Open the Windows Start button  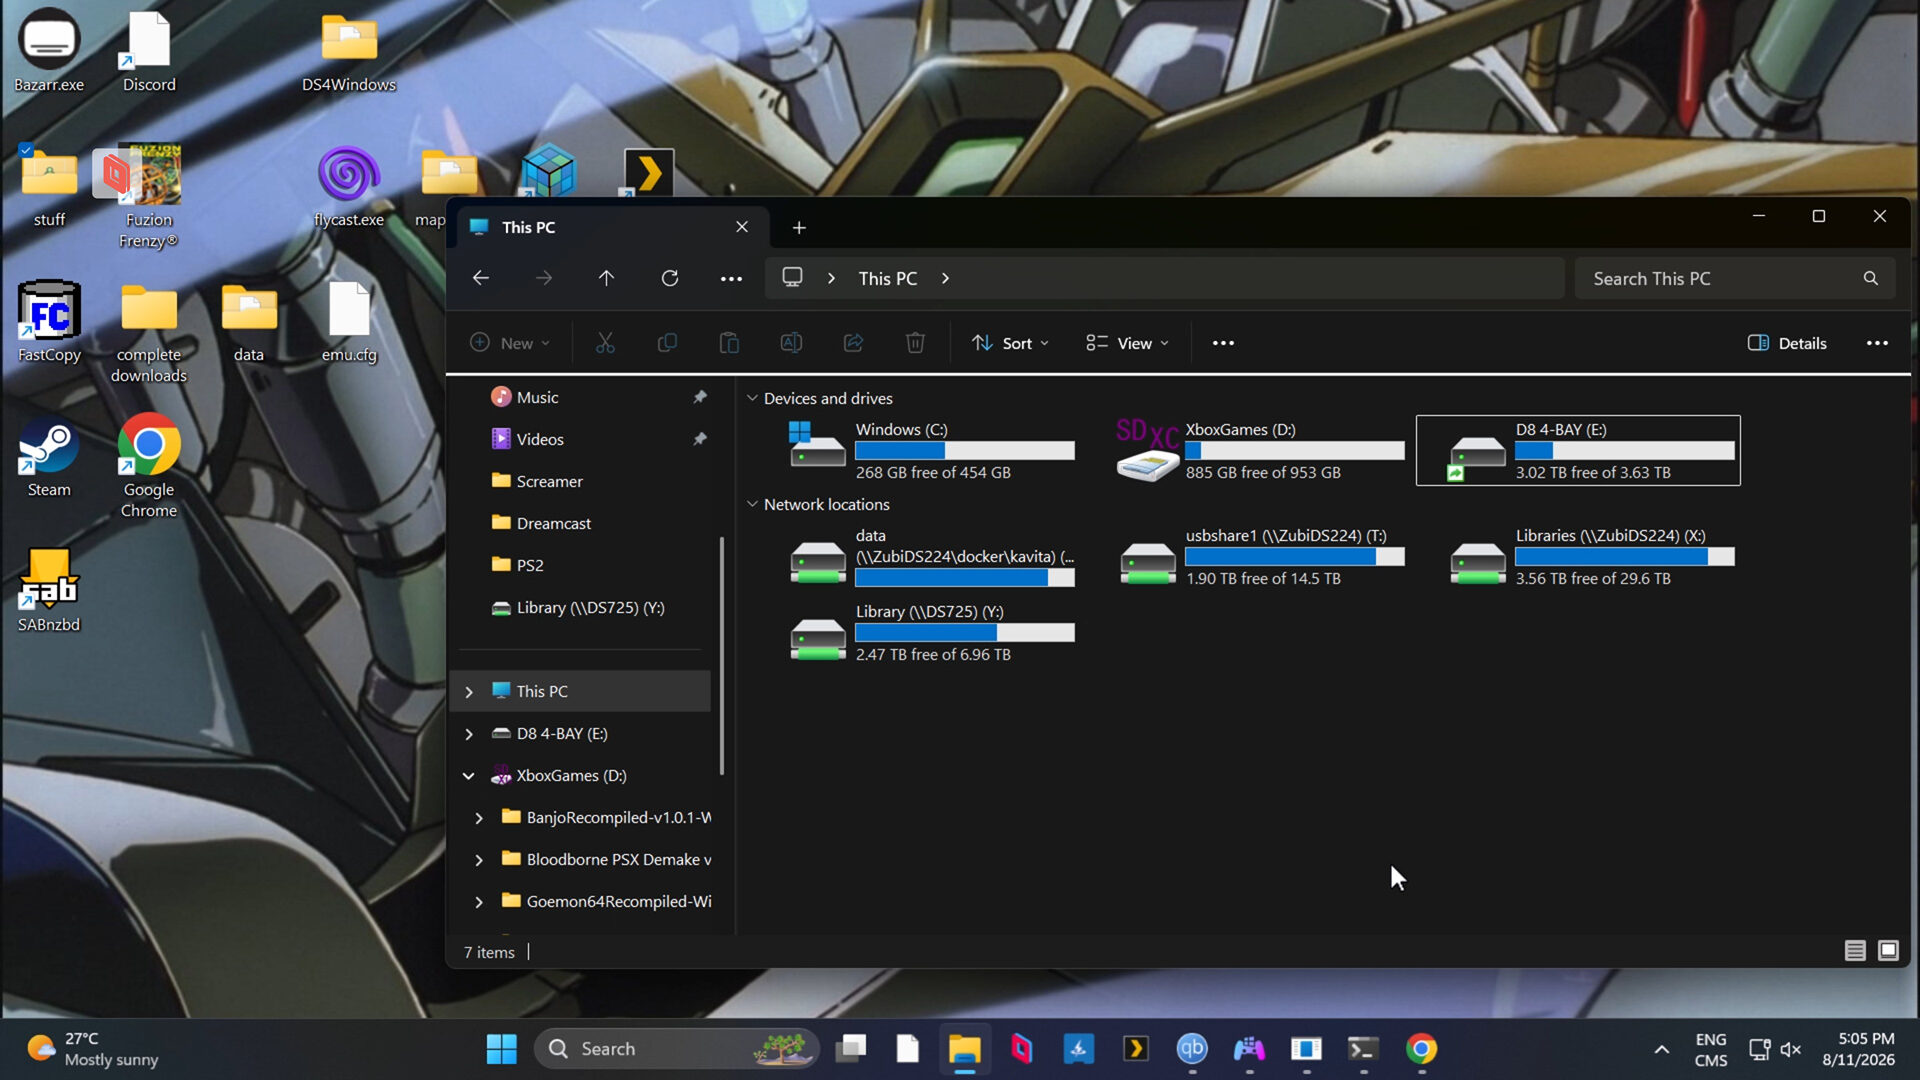(x=501, y=1049)
